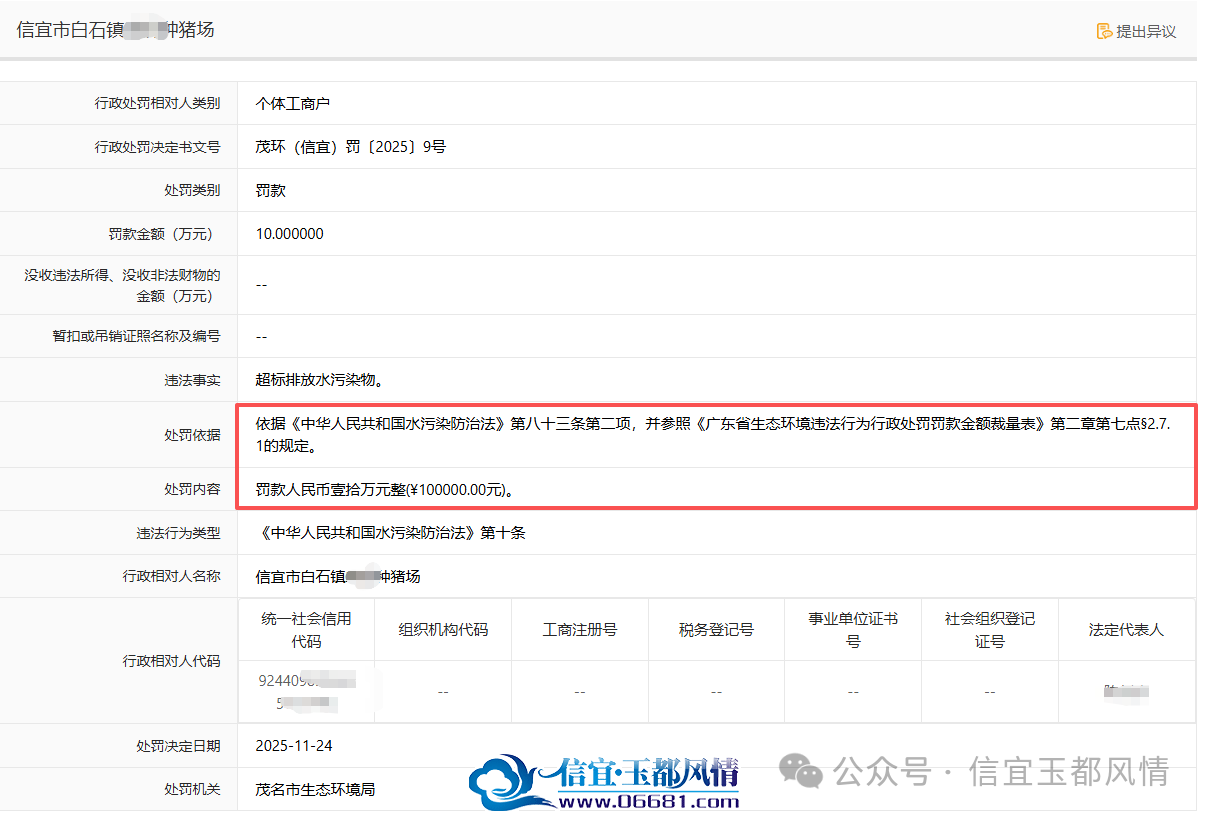This screenshot has height=819, width=1208.
Task: Click the 行政处罚决定书文号 label
Action: click(x=157, y=147)
